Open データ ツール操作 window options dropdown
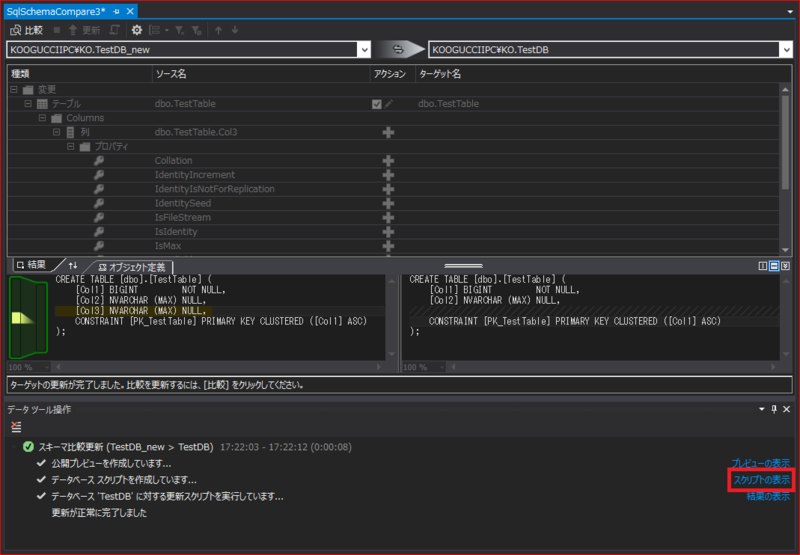Screen dimensions: 800x555 [x=762, y=409]
